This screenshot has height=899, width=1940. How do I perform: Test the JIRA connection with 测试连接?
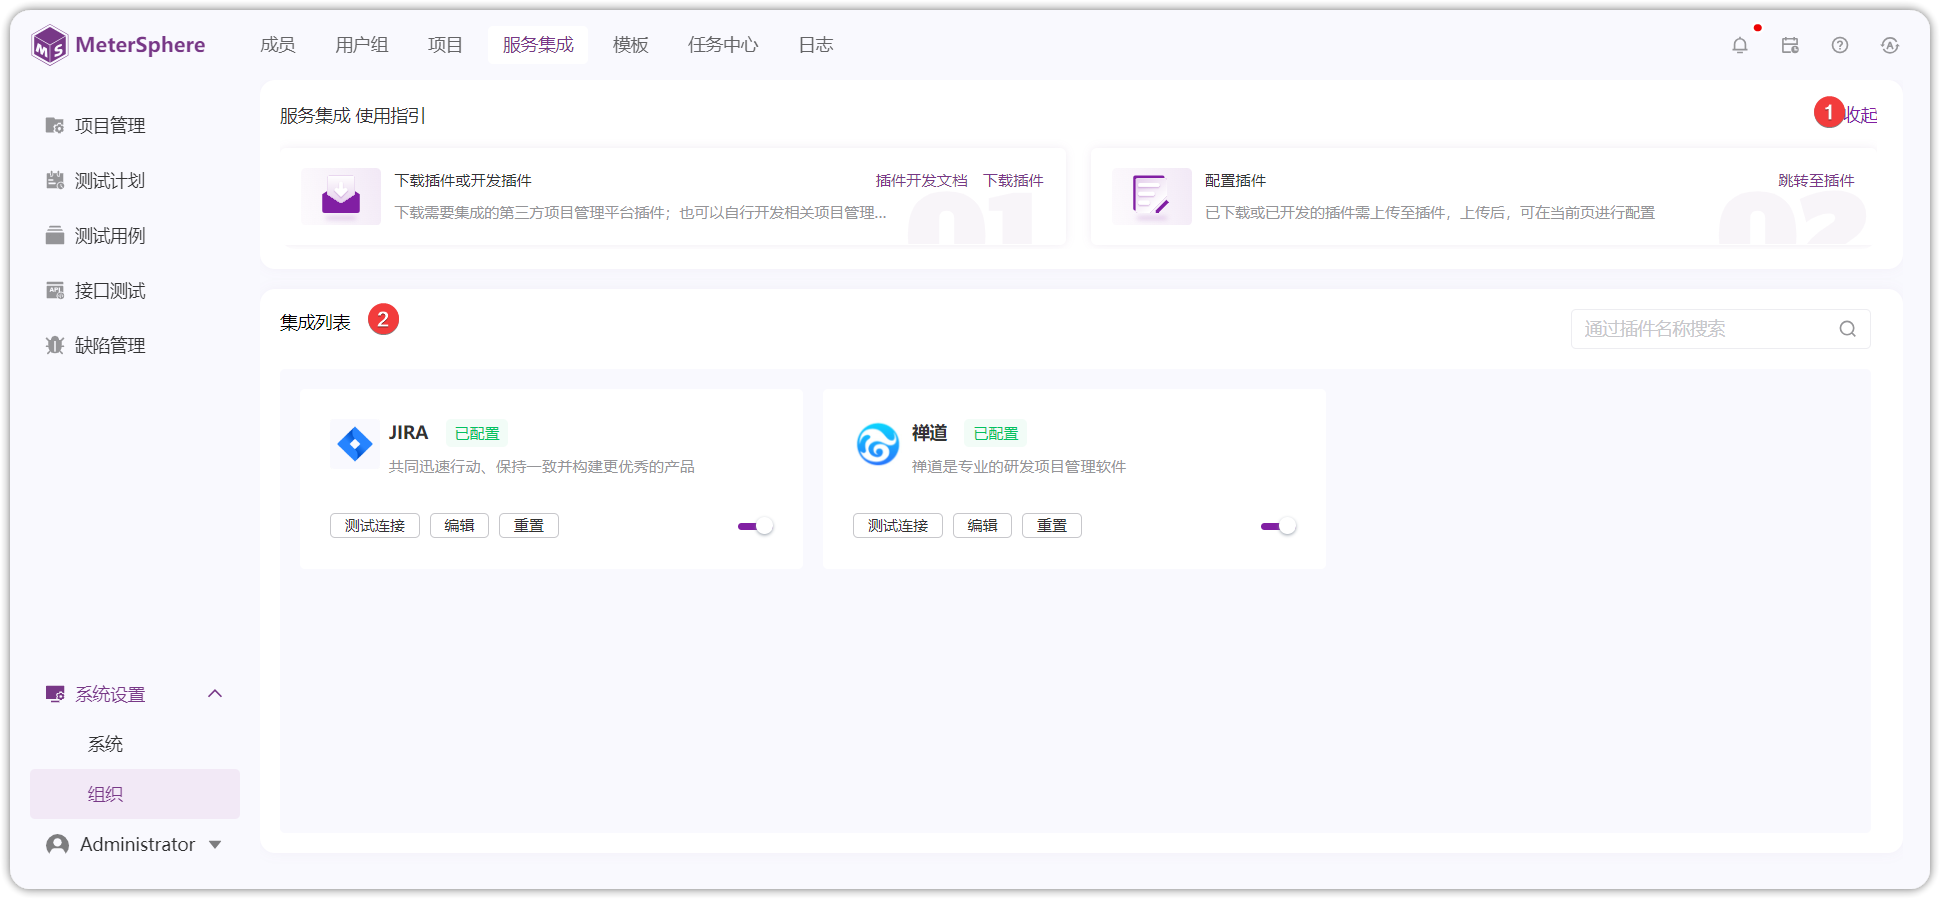point(375,526)
